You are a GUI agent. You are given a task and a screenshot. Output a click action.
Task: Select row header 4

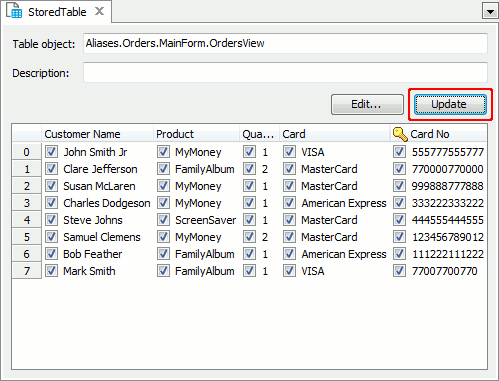point(26,220)
